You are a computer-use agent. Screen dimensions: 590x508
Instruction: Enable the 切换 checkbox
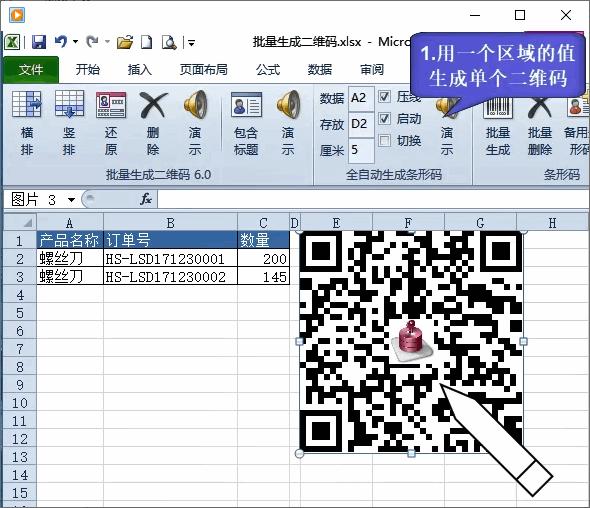384,140
